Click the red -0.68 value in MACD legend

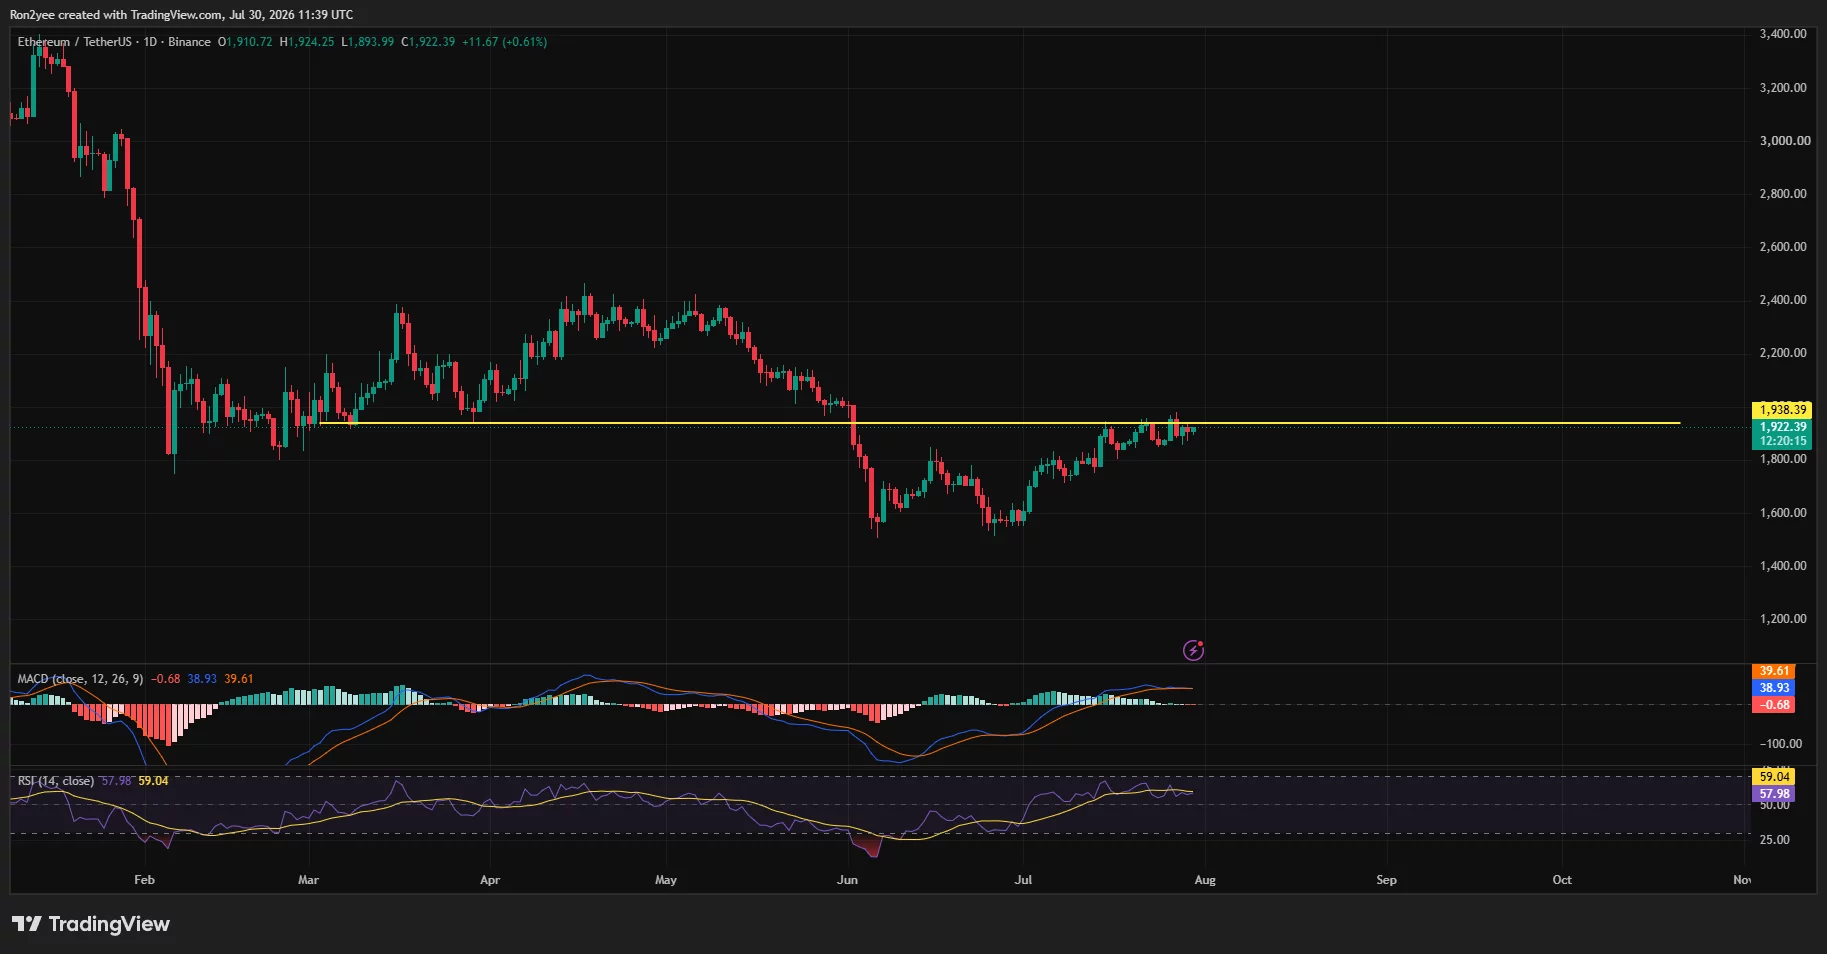click(166, 679)
